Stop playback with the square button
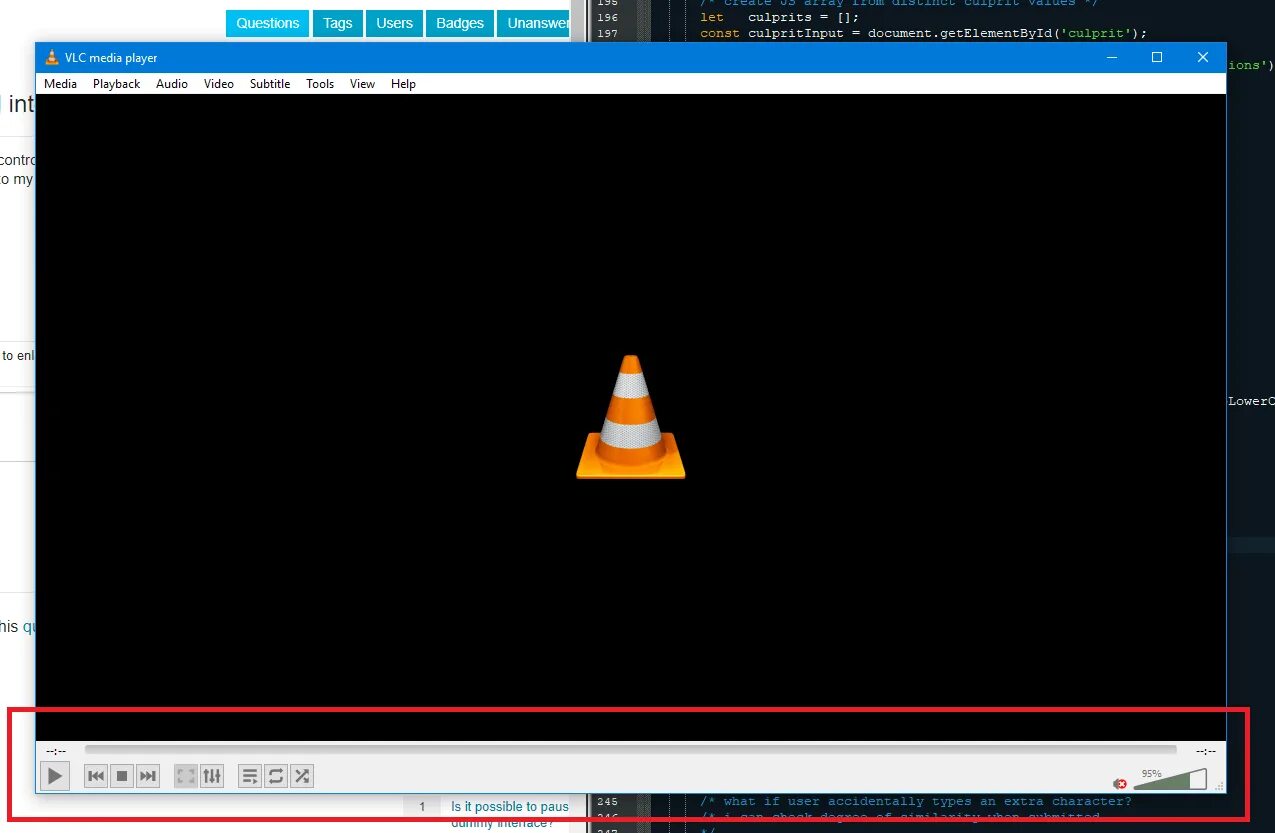1275x833 pixels. coord(122,776)
